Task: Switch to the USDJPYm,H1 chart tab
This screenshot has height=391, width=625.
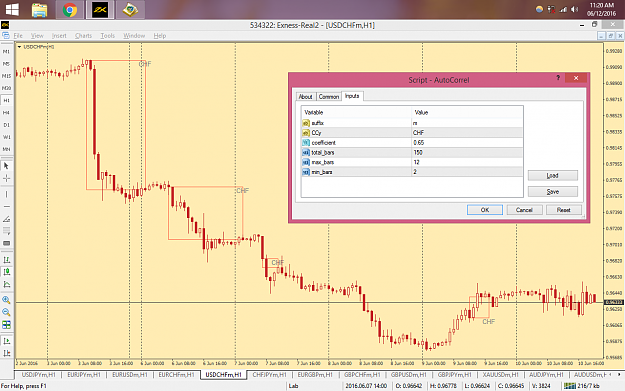Action: [x=38, y=375]
